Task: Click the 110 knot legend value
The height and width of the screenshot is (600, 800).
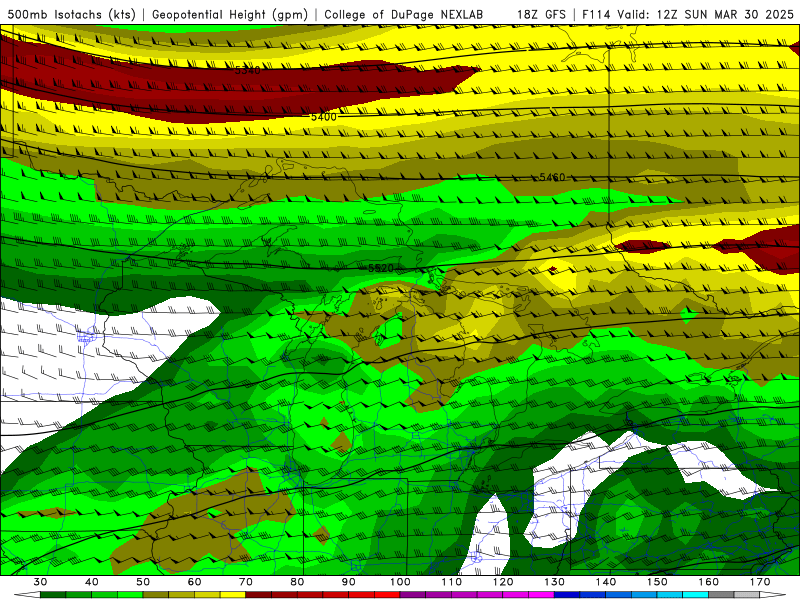Action: click(x=452, y=582)
